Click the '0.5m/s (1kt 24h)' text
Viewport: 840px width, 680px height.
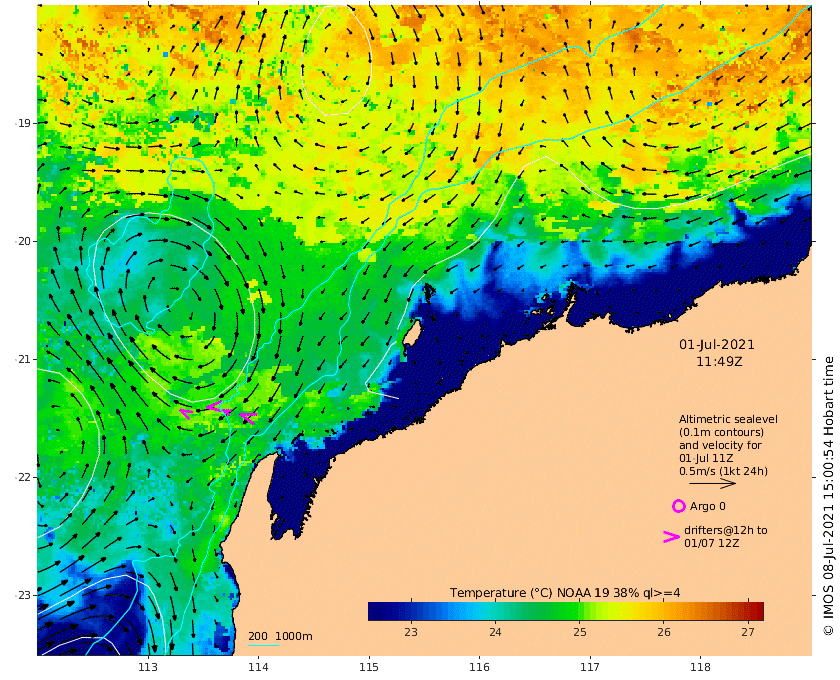coord(723,471)
